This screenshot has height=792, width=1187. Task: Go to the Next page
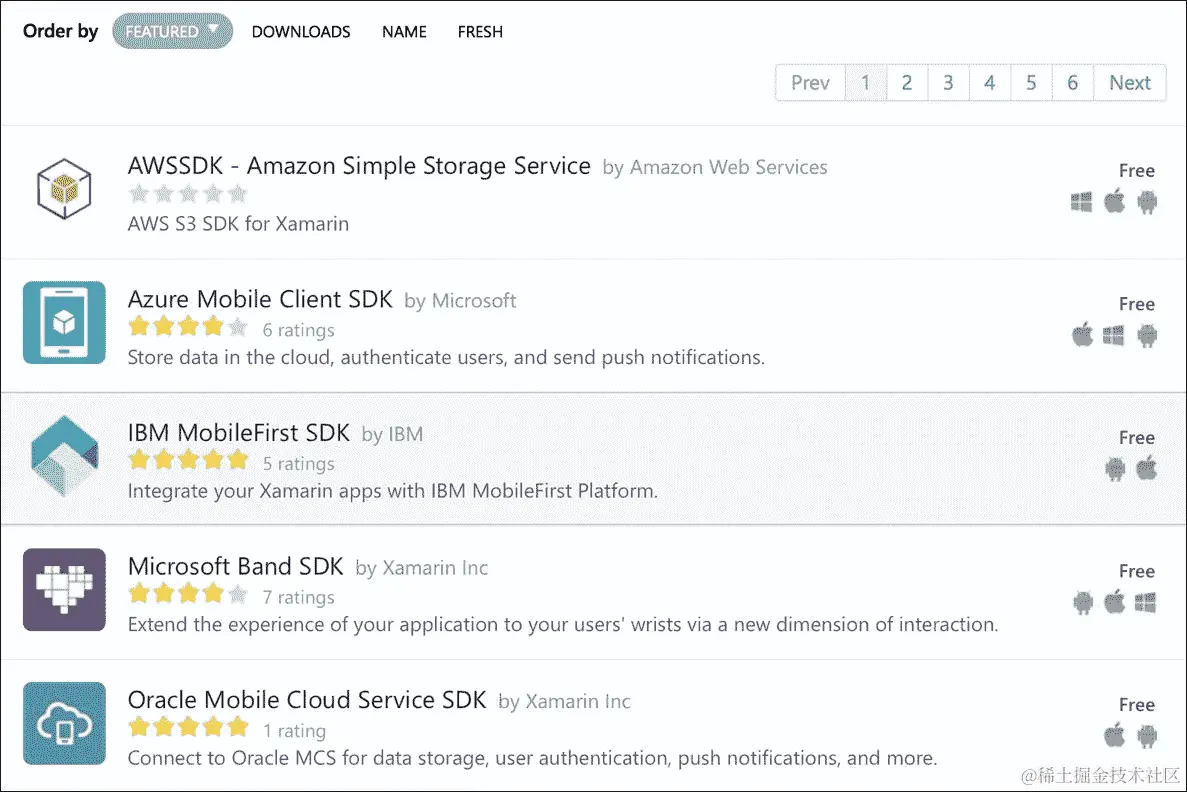click(x=1129, y=83)
